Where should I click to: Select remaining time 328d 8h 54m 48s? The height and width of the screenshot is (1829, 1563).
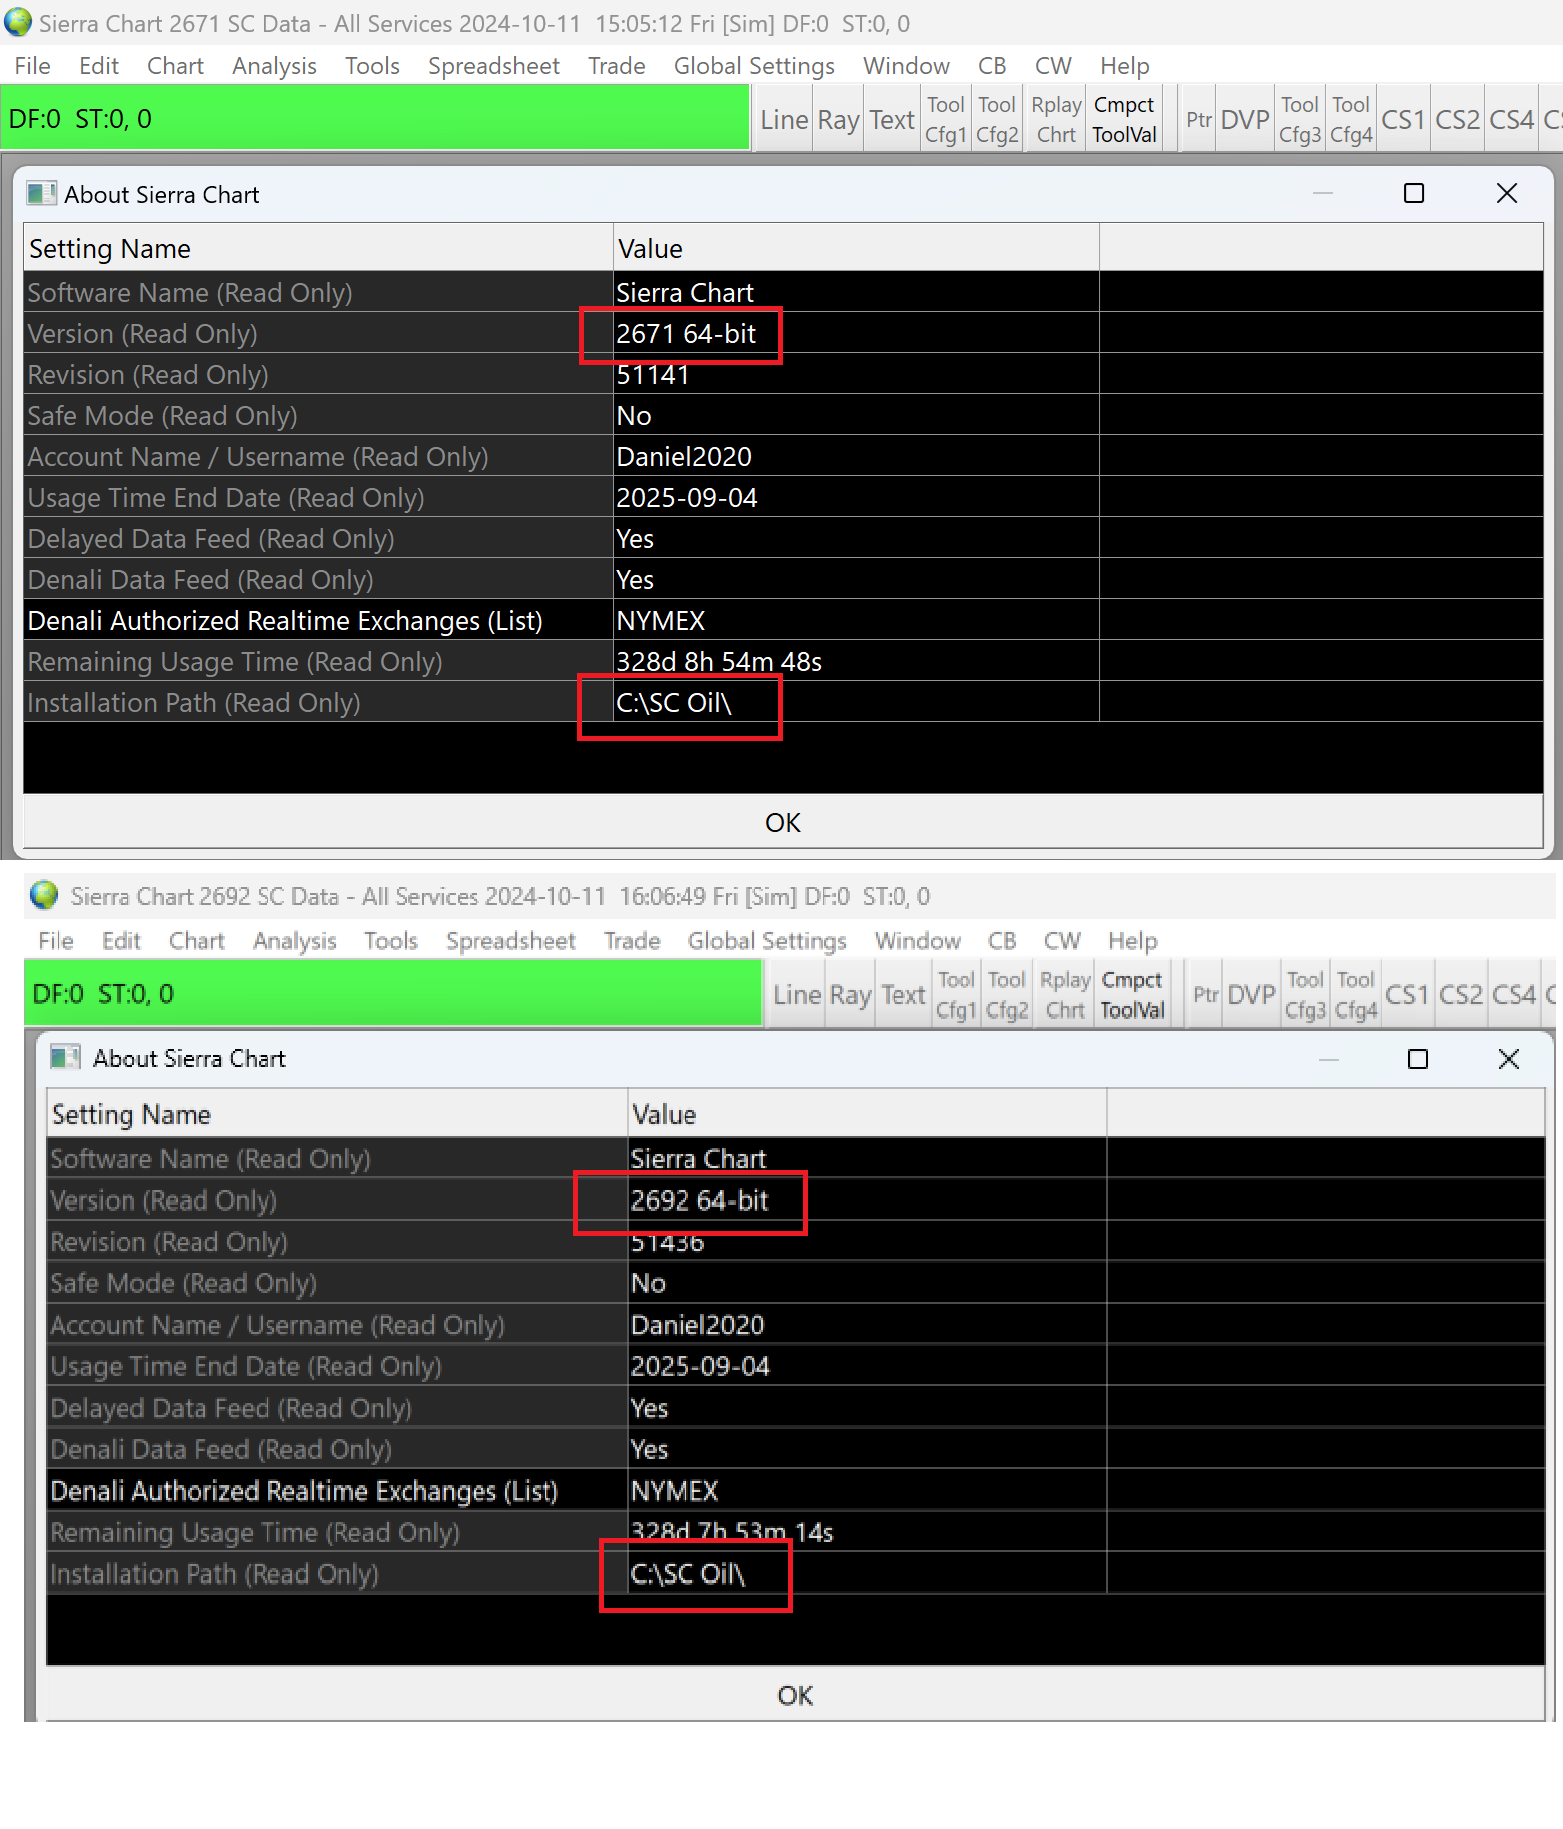[719, 662]
